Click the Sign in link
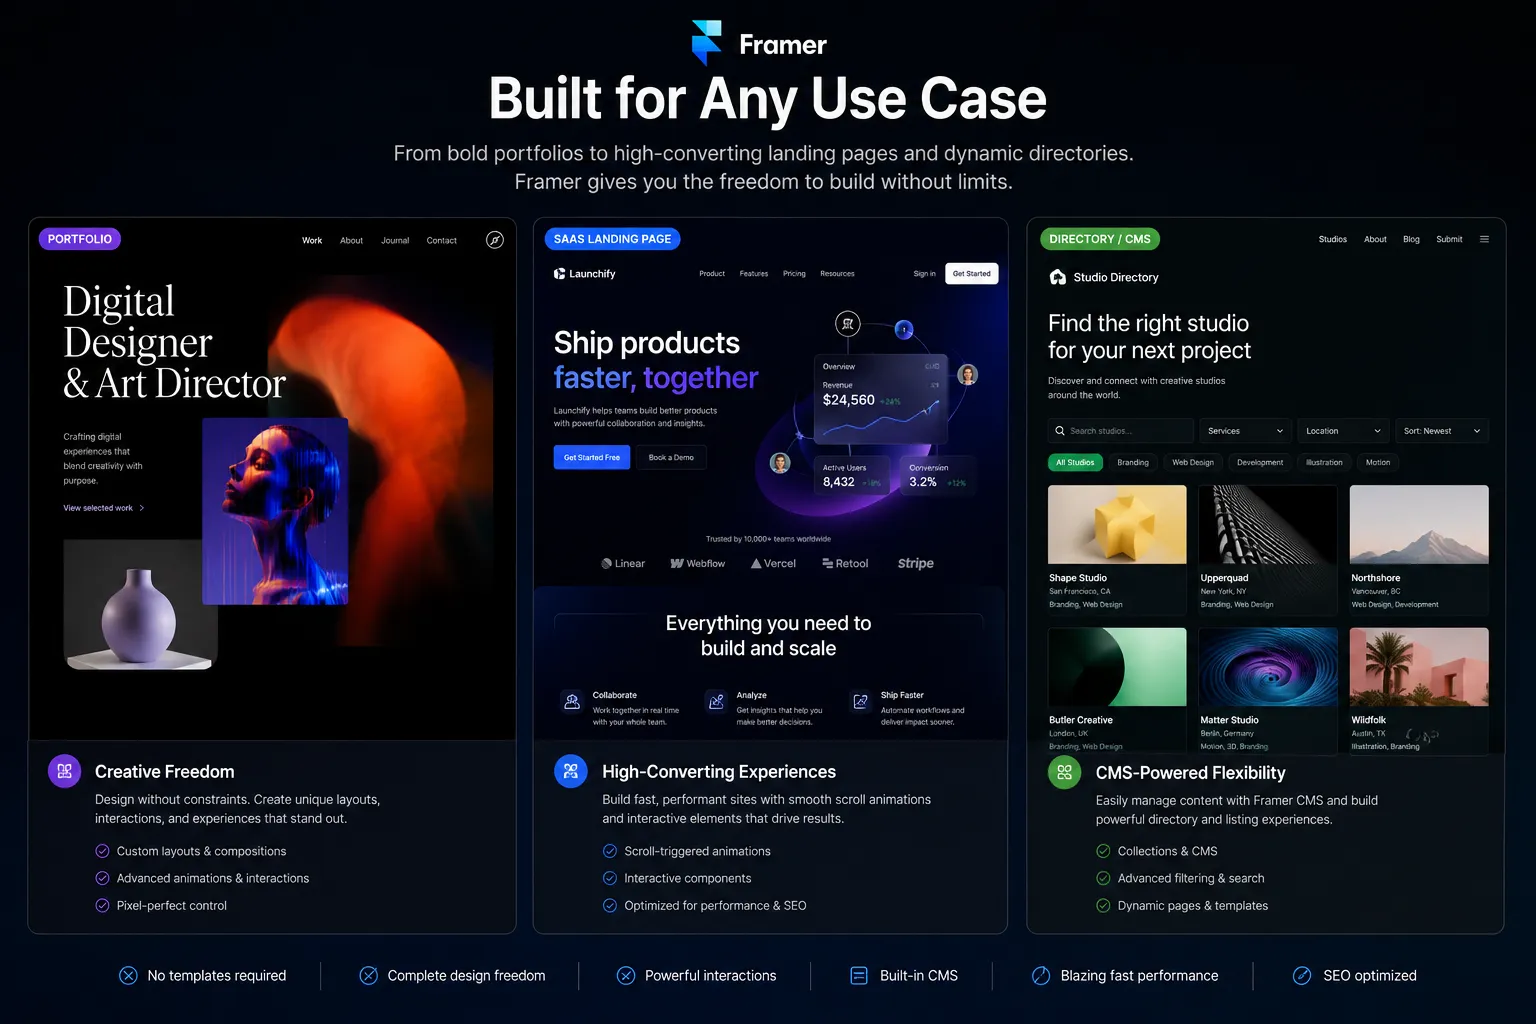 [x=925, y=274]
